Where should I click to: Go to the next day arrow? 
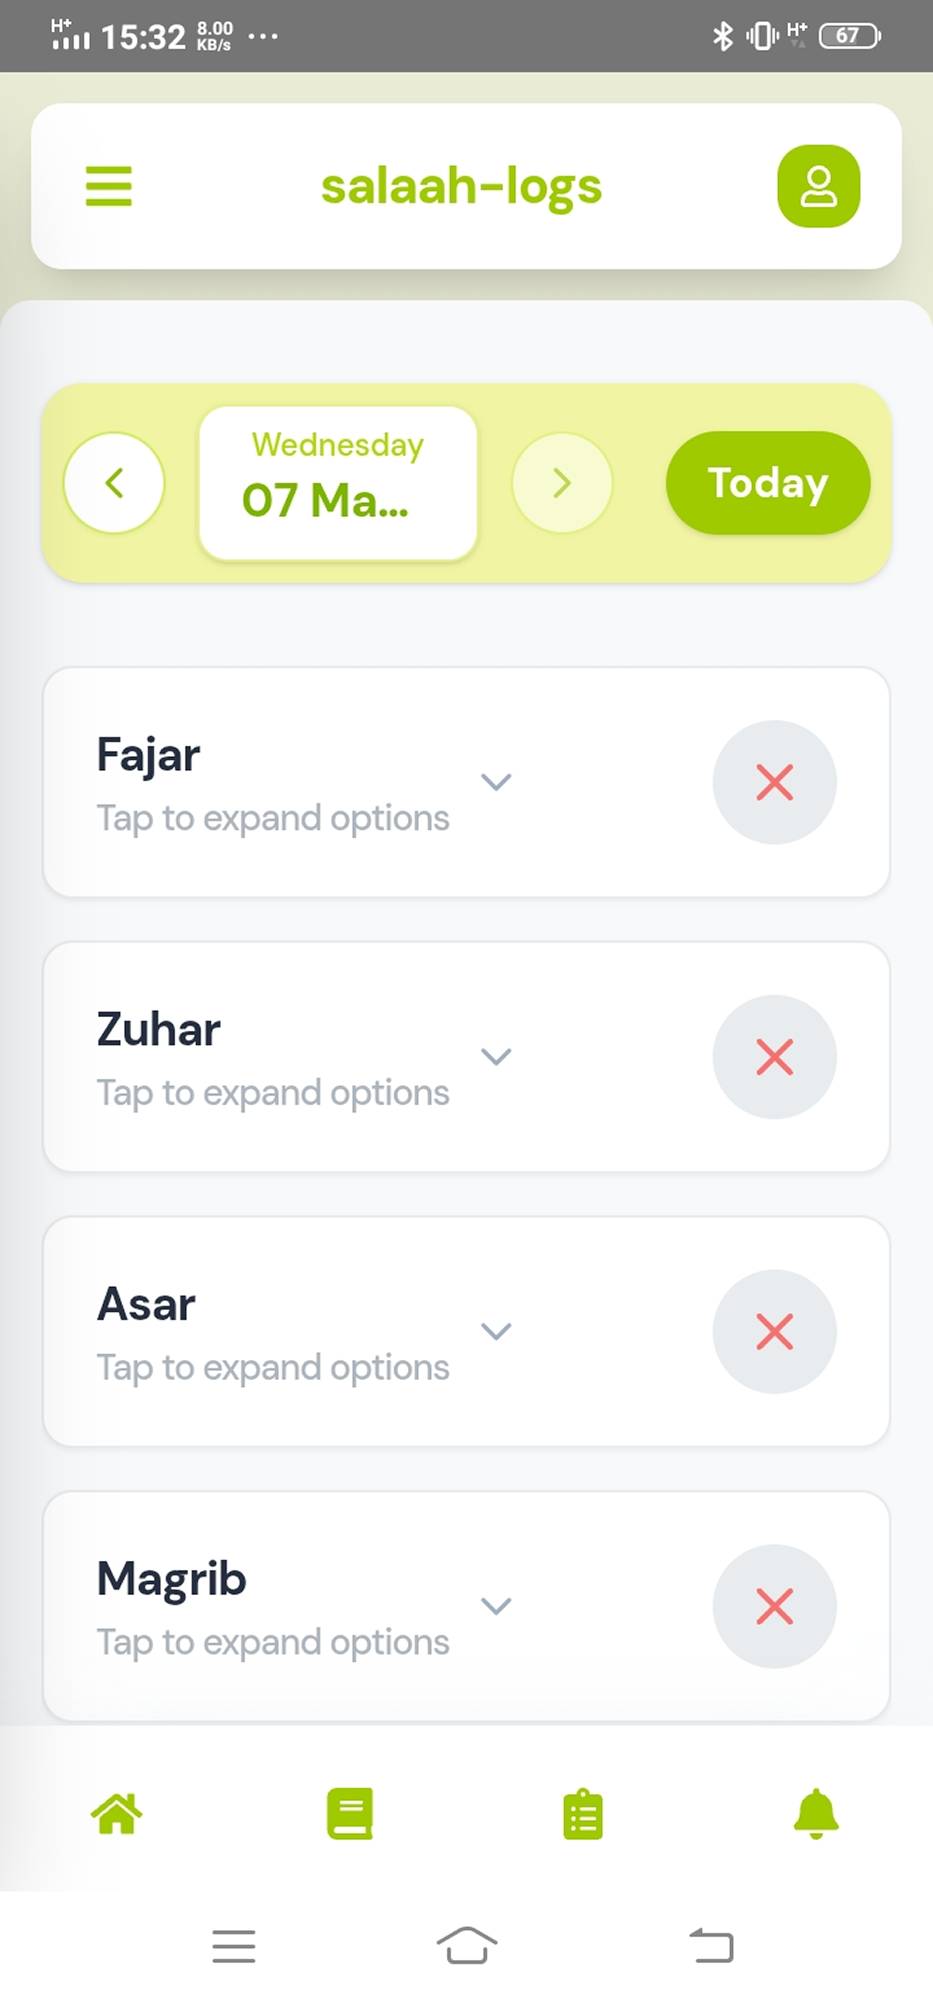[x=562, y=483]
